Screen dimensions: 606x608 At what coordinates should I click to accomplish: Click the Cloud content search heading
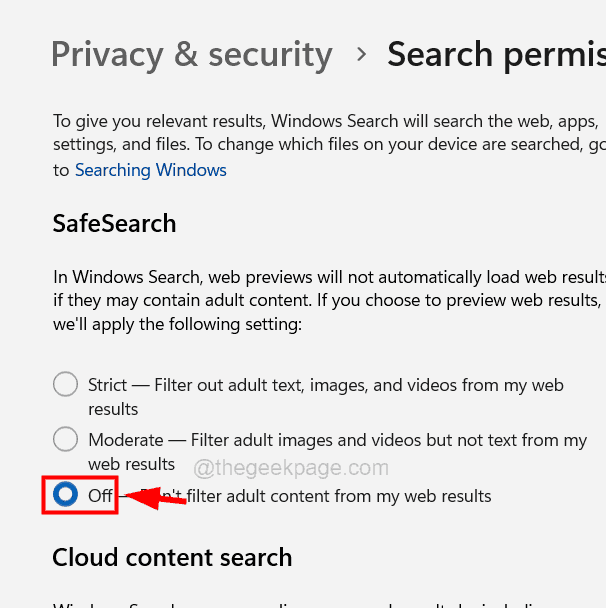(x=172, y=557)
